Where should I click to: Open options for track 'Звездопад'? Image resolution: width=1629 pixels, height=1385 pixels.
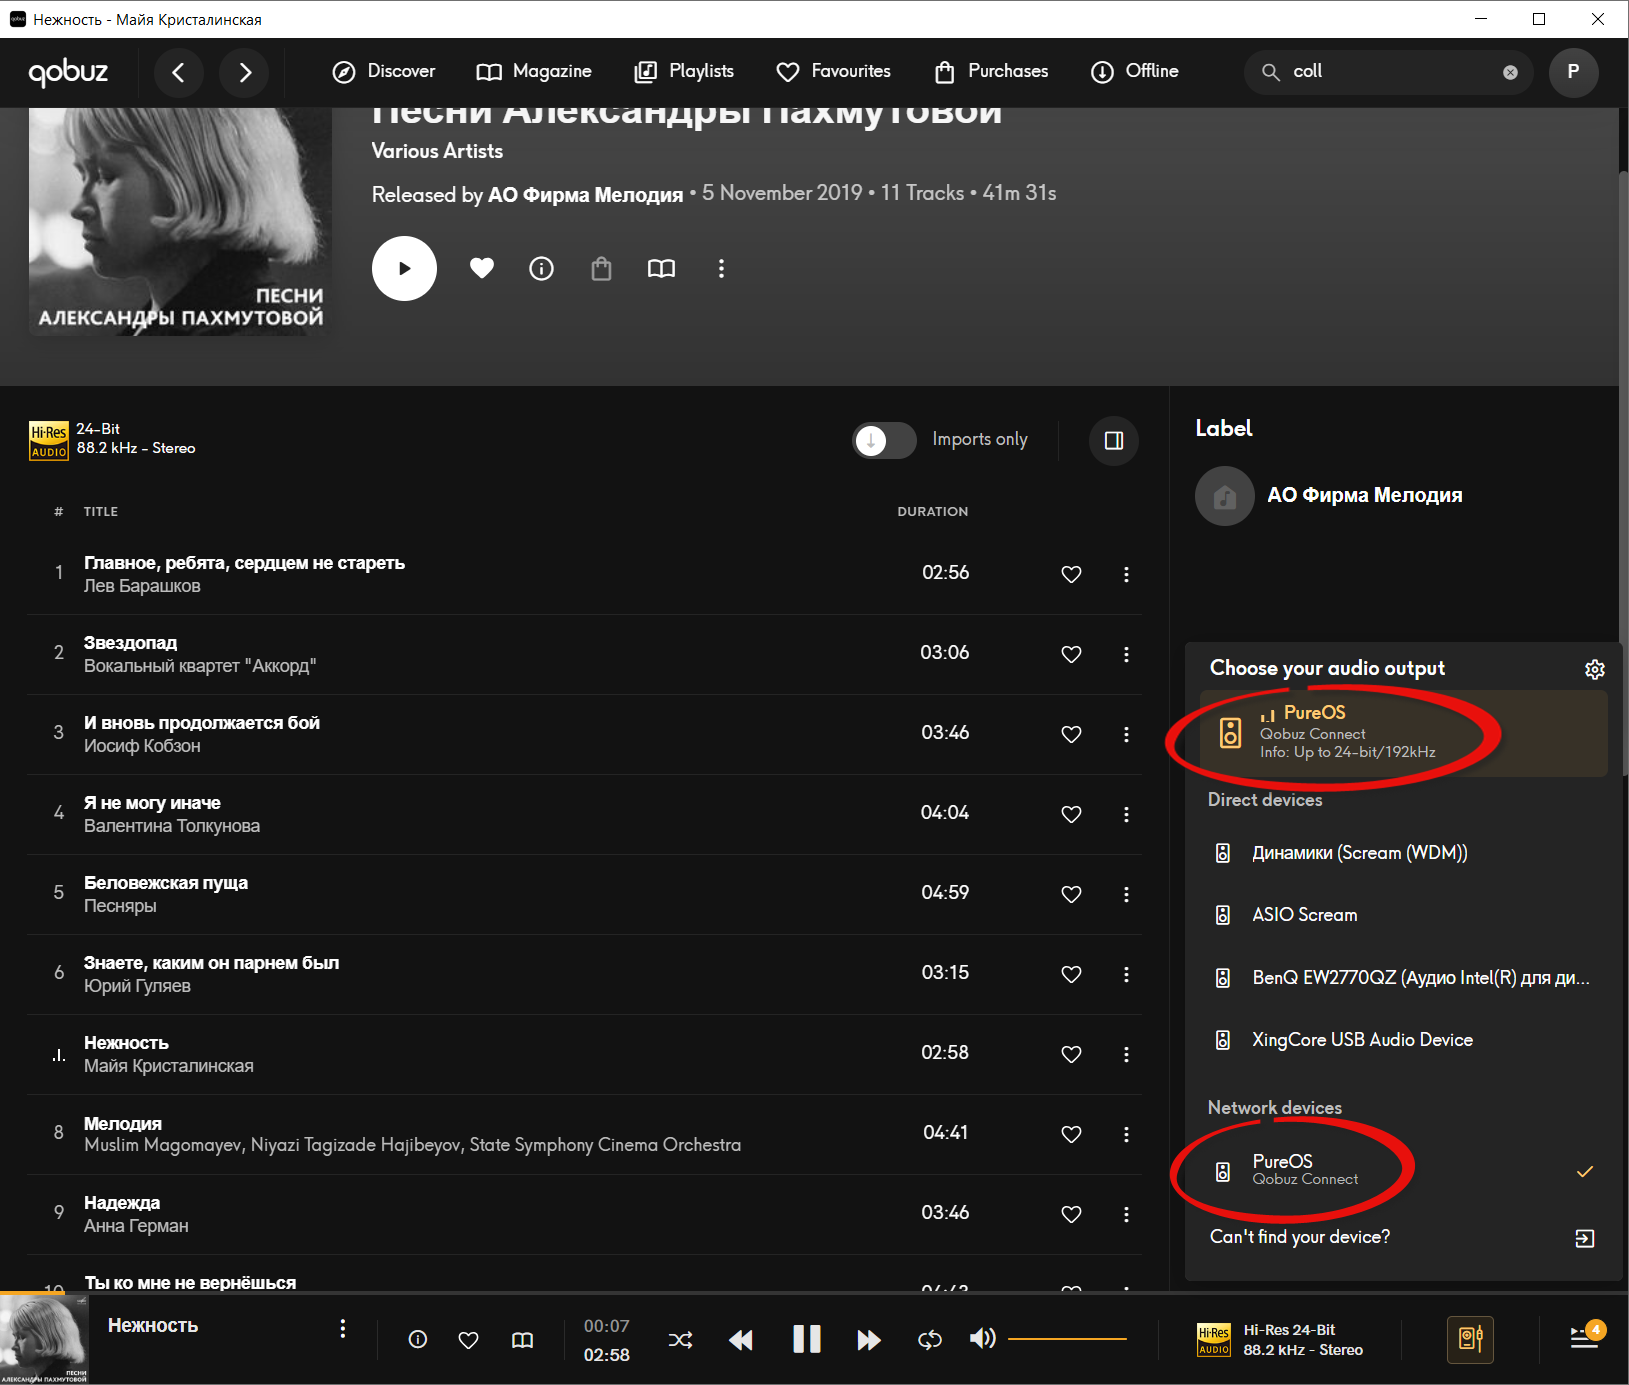1126,654
